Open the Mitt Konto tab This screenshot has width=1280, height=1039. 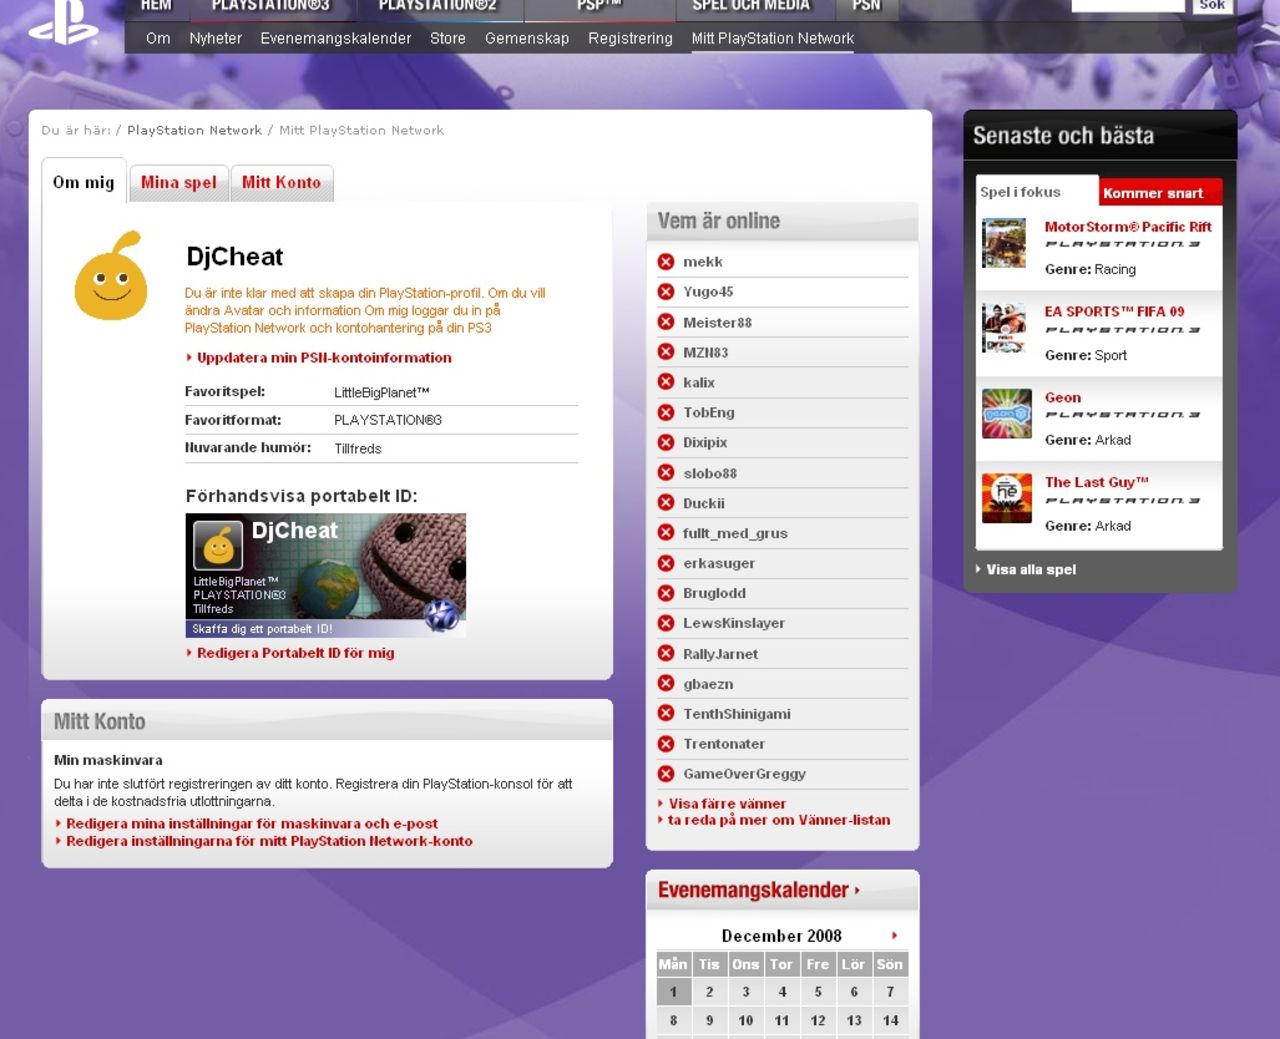coord(281,183)
